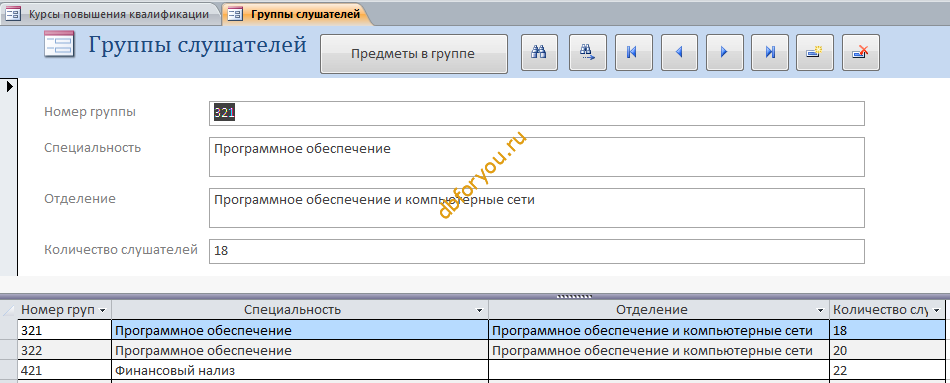Image resolution: width=950 pixels, height=383 pixels.
Task: Go to the previous record
Action: click(679, 53)
